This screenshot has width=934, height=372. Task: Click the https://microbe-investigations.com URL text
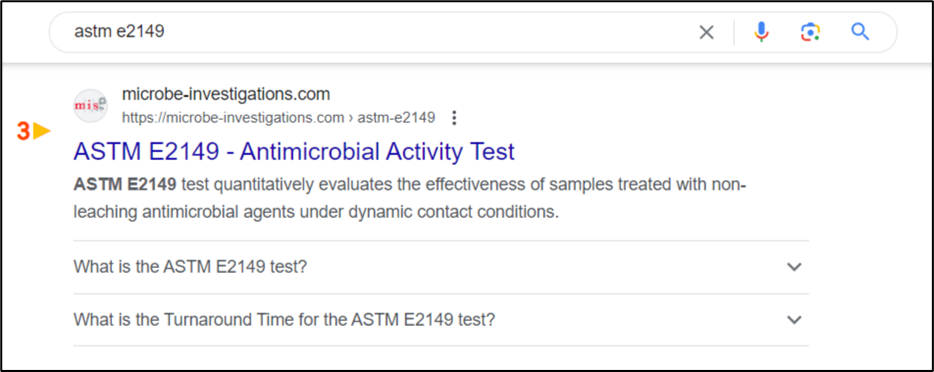[x=233, y=118]
